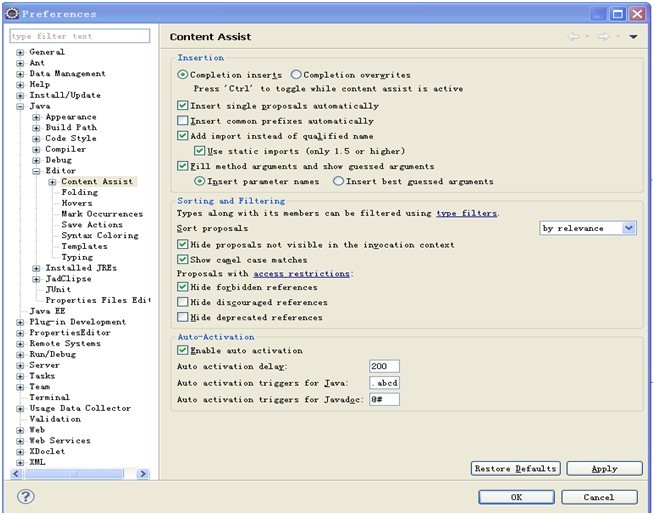Toggle Insert single proposals automatically checkbox
The width and height of the screenshot is (655, 515).
[182, 105]
